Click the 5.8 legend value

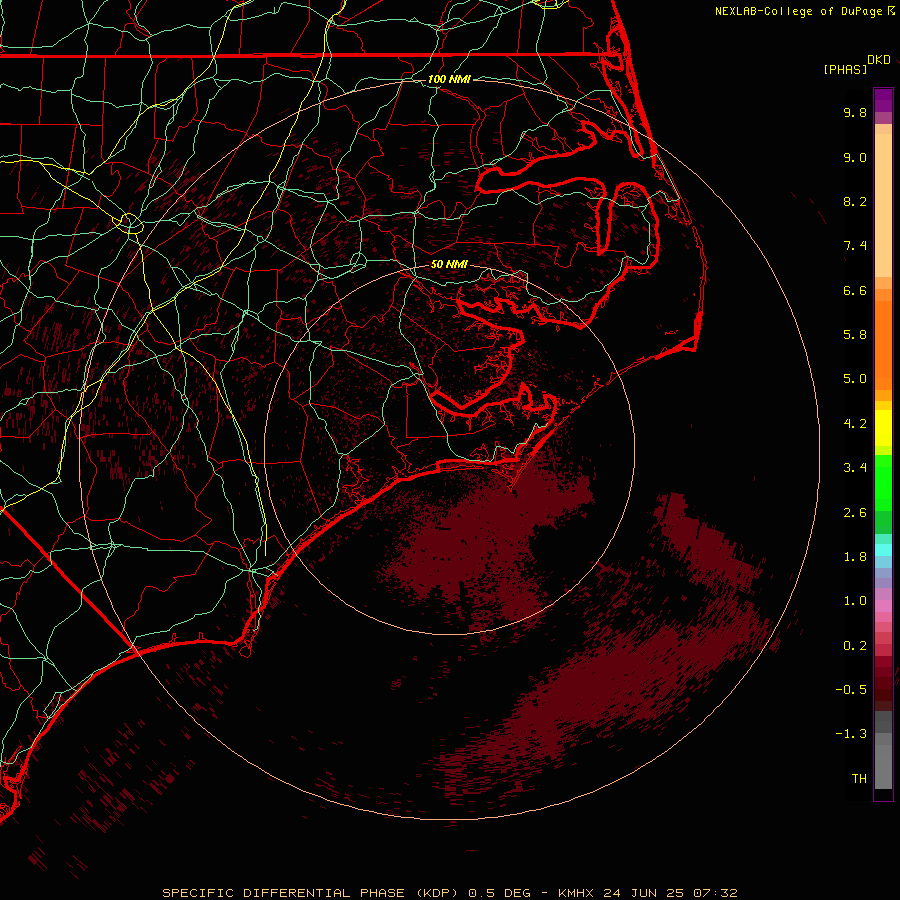(x=855, y=335)
